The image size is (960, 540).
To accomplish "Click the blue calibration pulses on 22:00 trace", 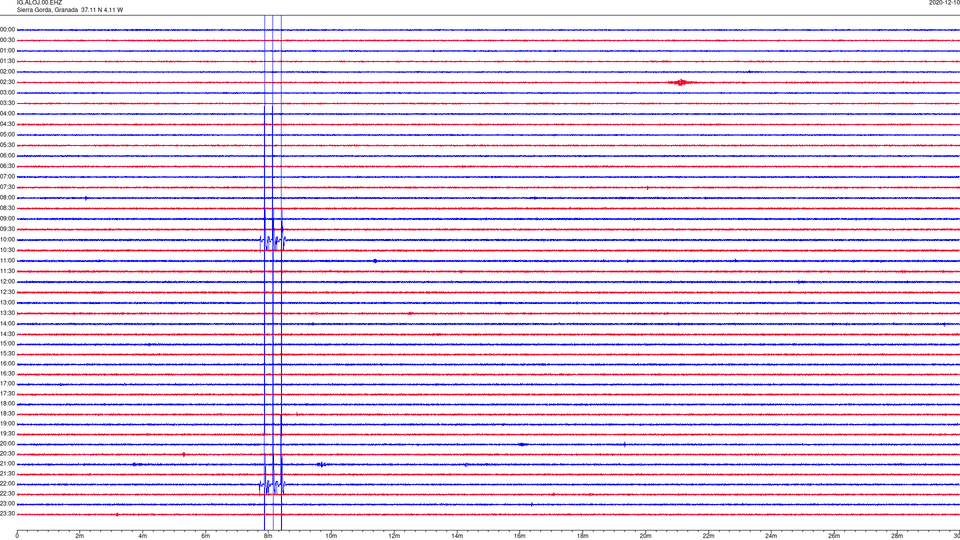I will pyautogui.click(x=272, y=487).
